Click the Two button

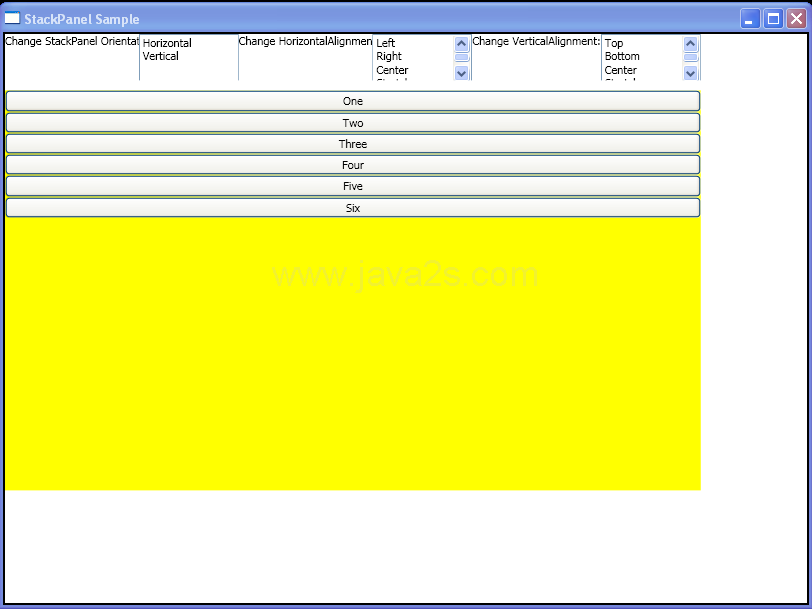353,123
